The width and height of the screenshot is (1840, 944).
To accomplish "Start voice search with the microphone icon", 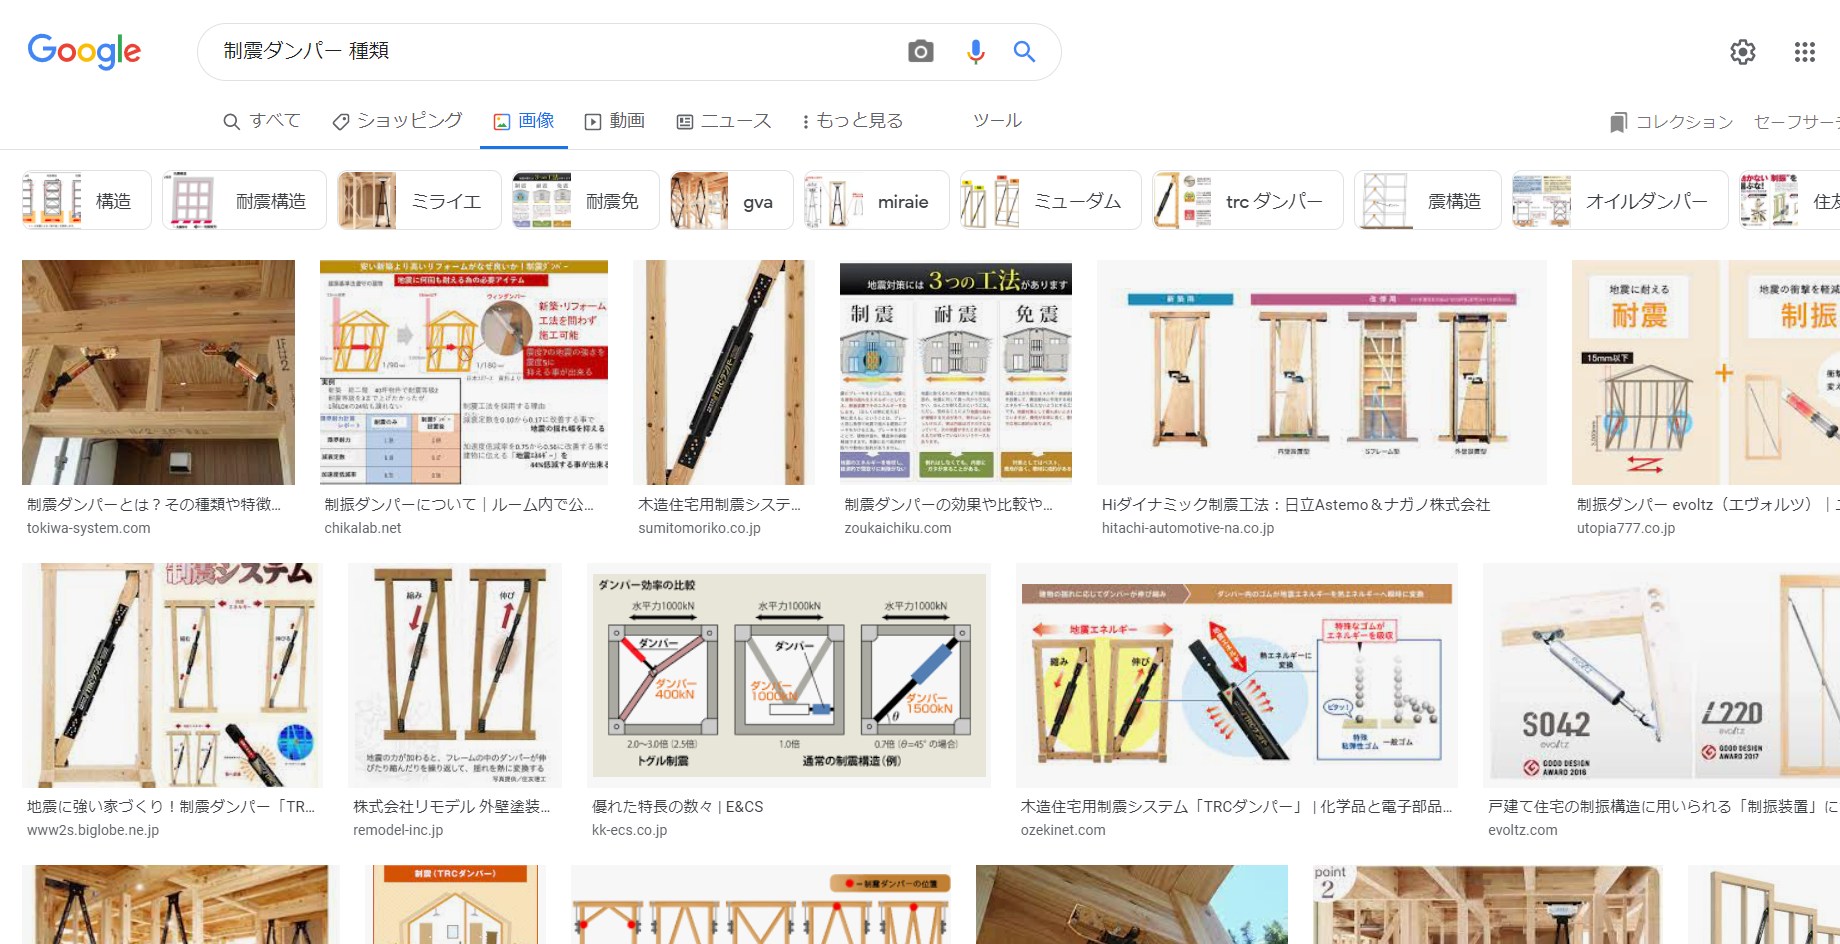I will click(x=976, y=51).
